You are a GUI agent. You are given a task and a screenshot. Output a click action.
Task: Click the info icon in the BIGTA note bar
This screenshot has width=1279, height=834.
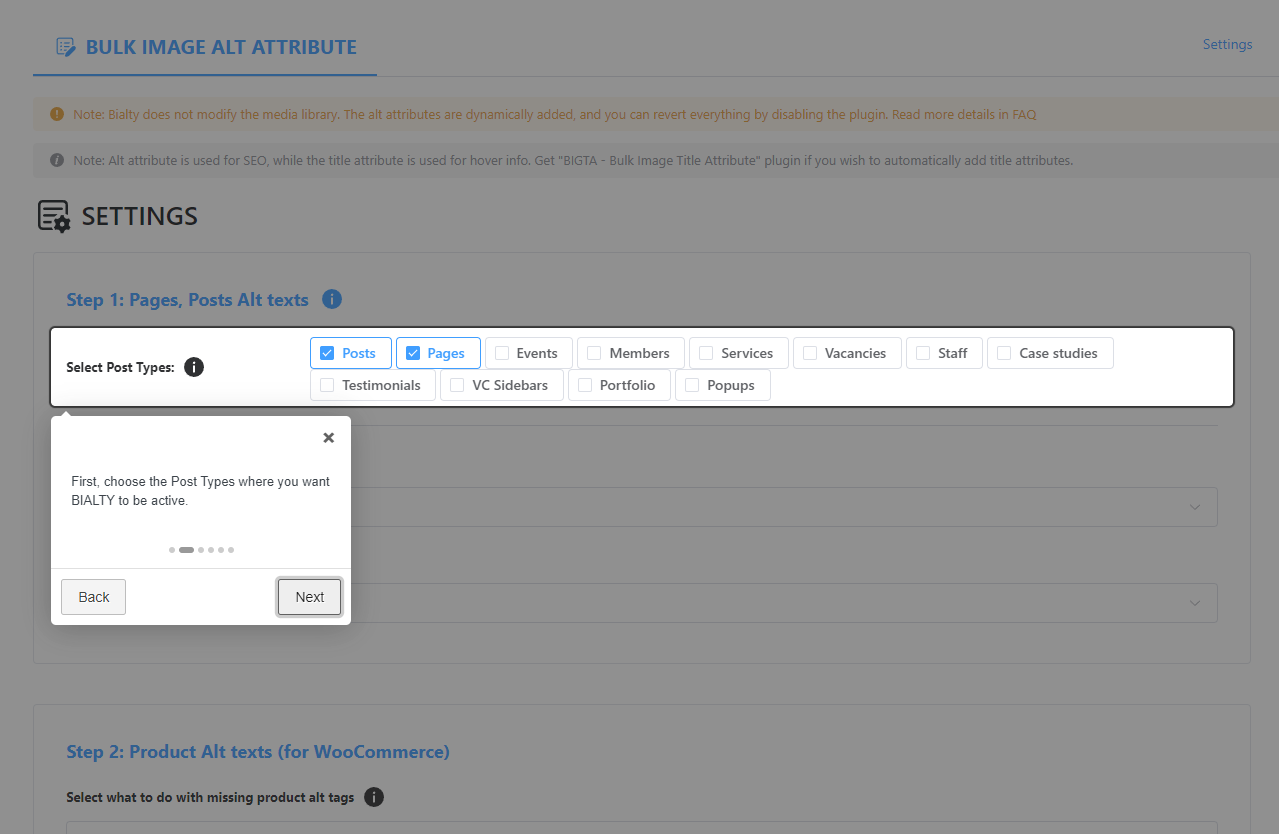[x=57, y=160]
